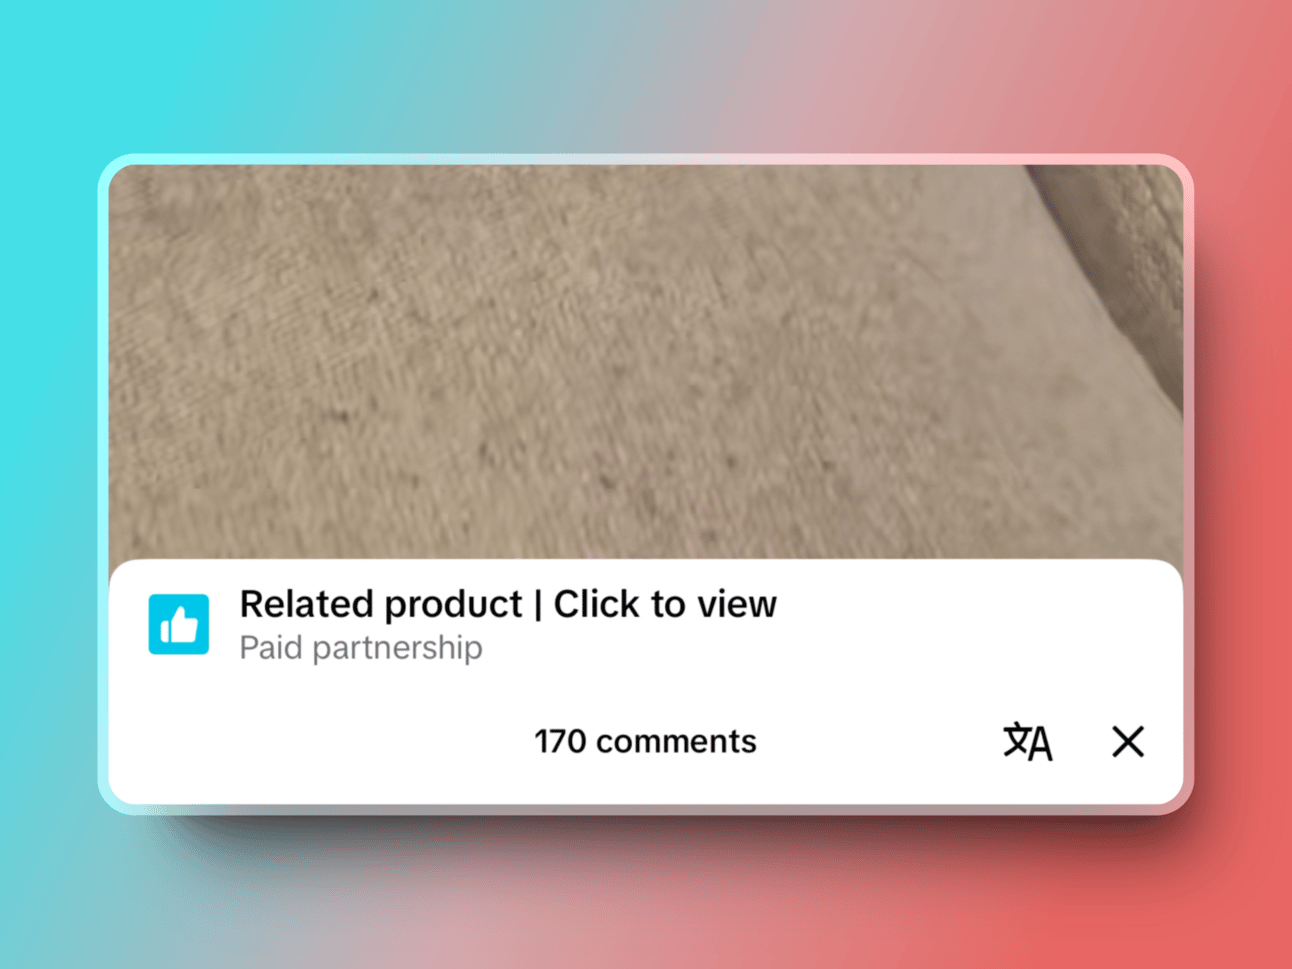Open the Related product link
Viewport: 1292px width, 969px height.
tap(381, 604)
